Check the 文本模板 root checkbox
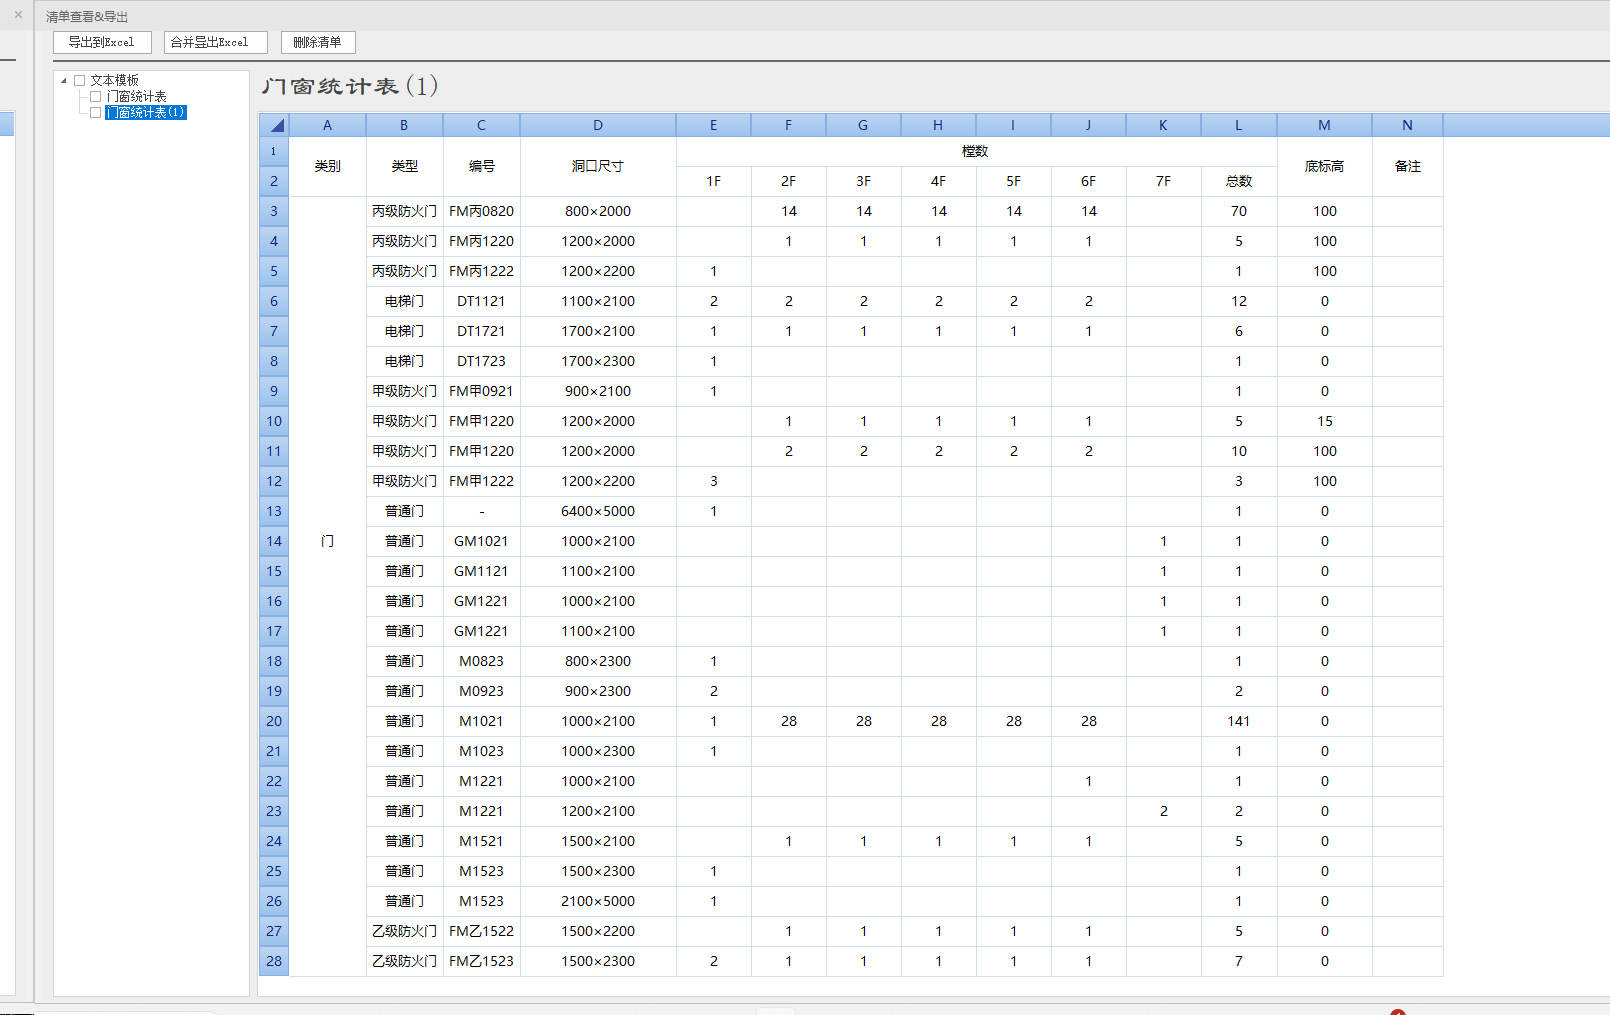This screenshot has width=1610, height=1015. pos(80,80)
